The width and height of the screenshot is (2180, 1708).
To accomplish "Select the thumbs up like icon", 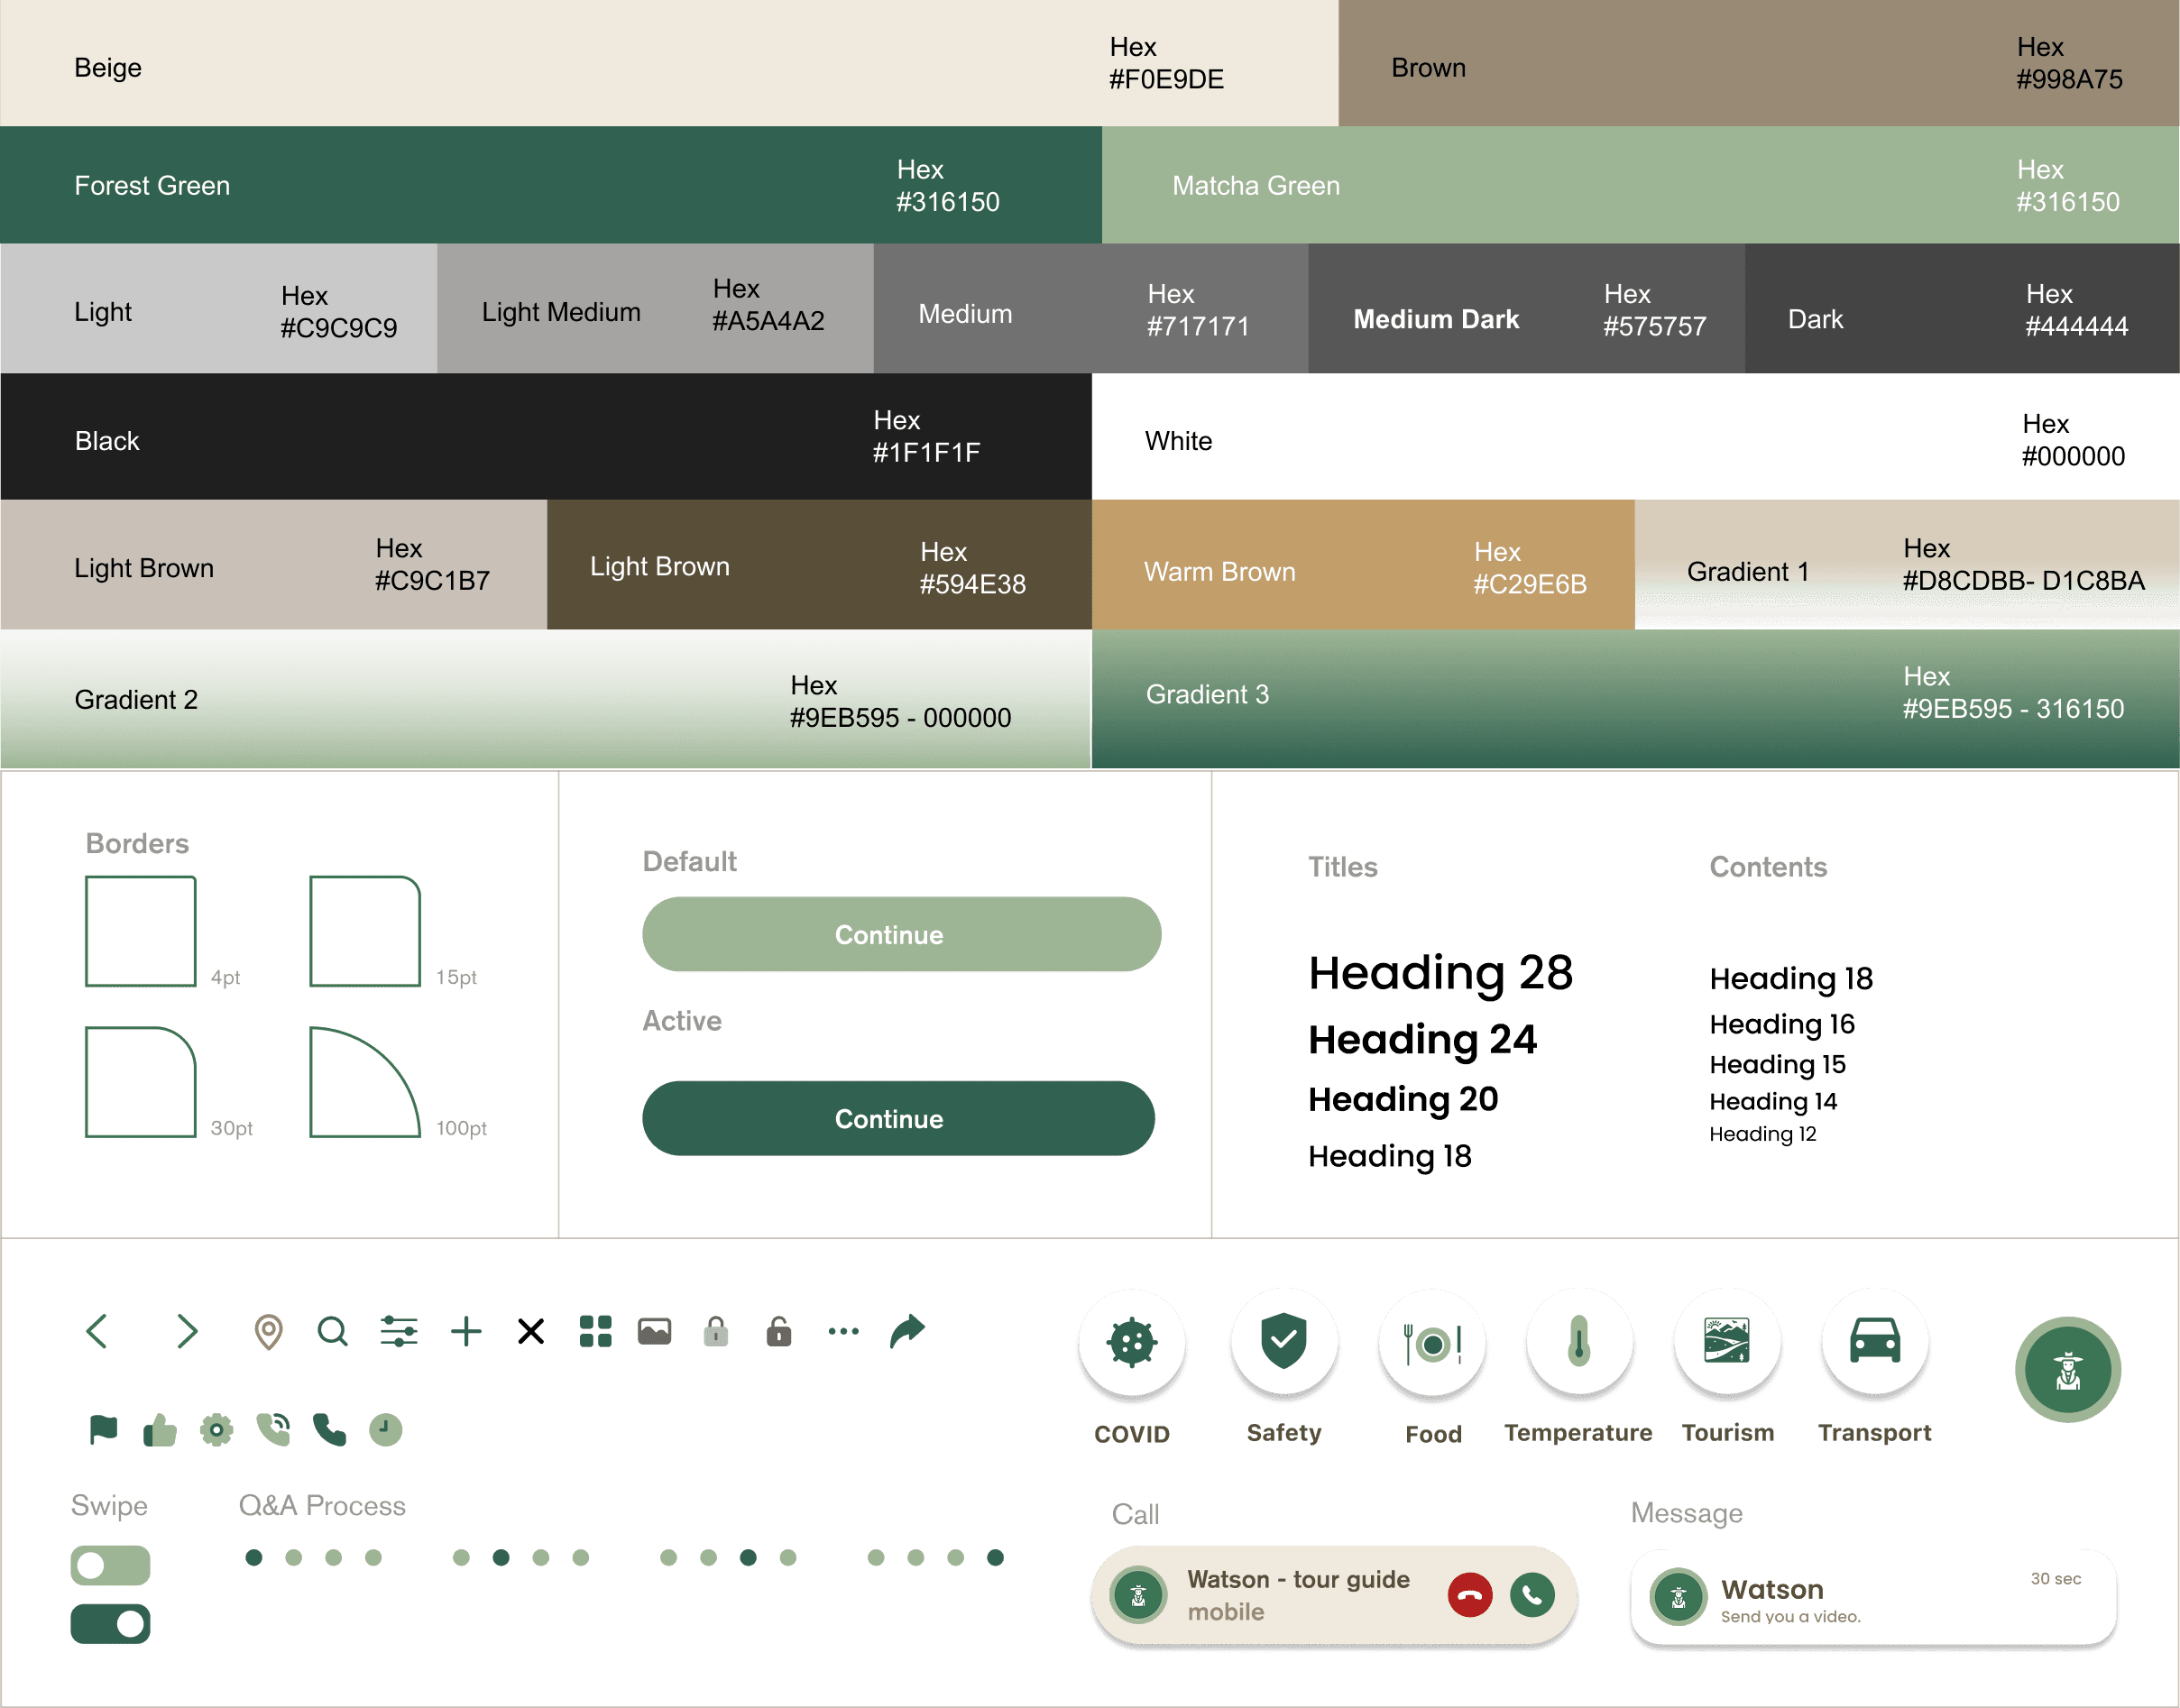I will tap(160, 1430).
